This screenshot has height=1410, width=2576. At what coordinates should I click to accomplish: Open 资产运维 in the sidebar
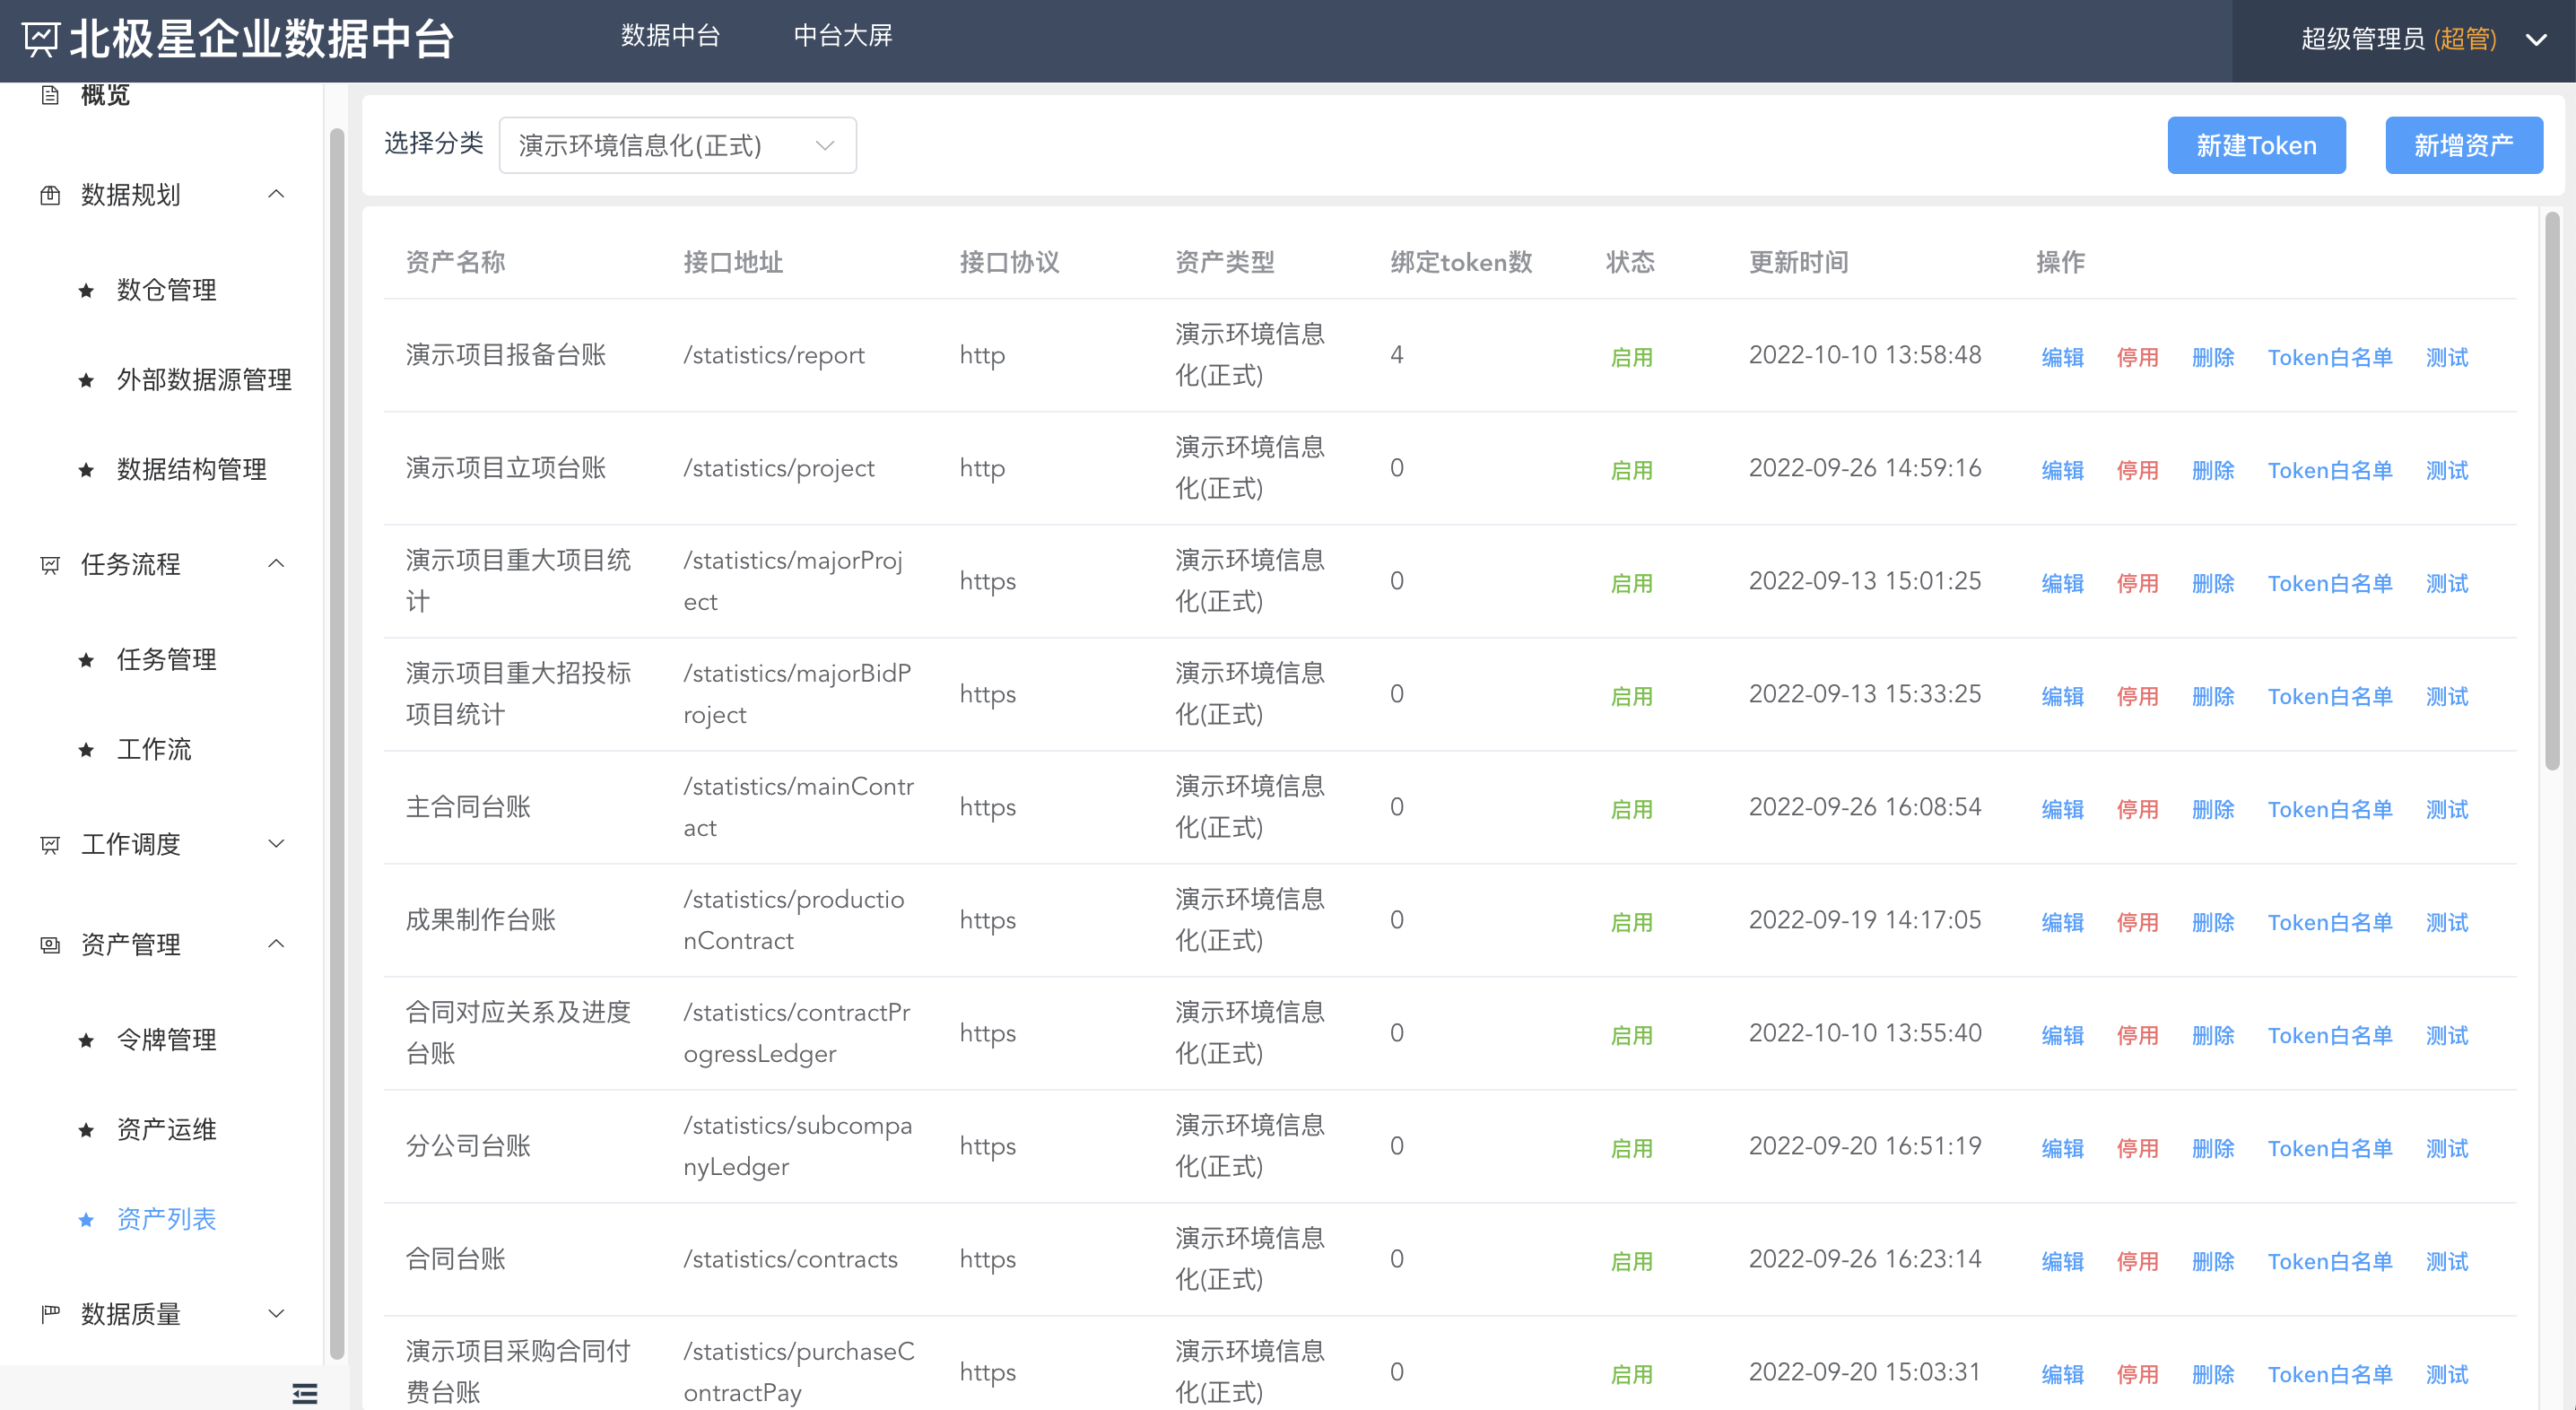point(166,1130)
